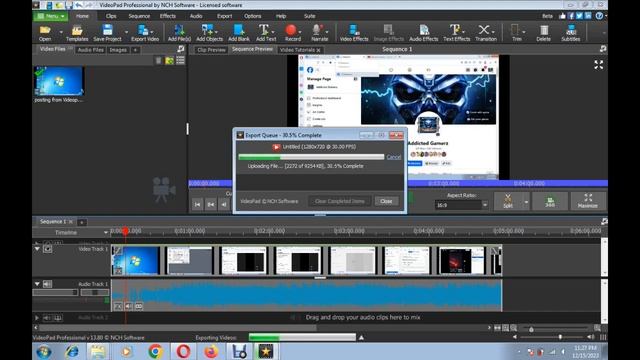Insert objects with Add Objects
This screenshot has height=360, width=640.
[209, 33]
